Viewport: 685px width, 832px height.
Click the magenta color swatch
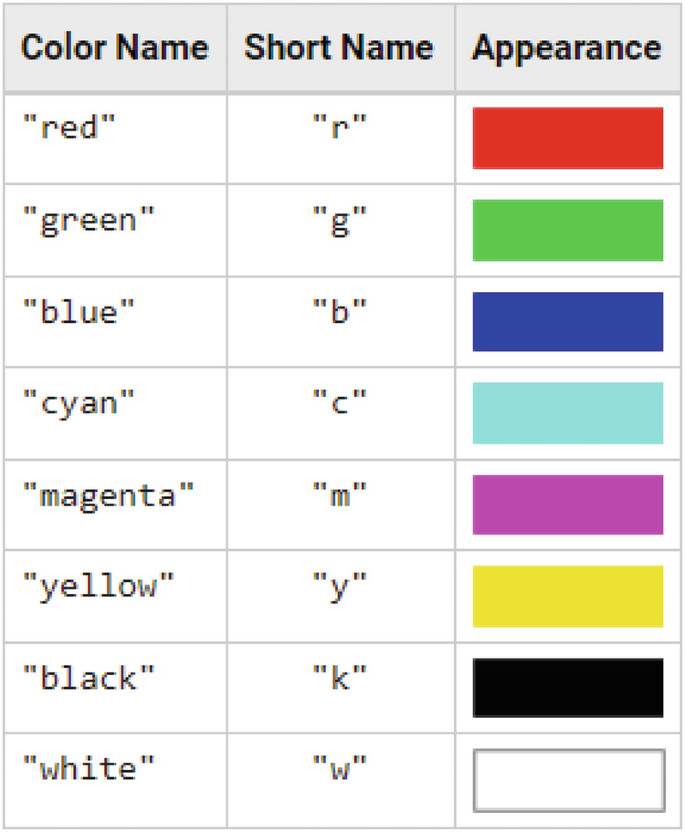coord(567,505)
